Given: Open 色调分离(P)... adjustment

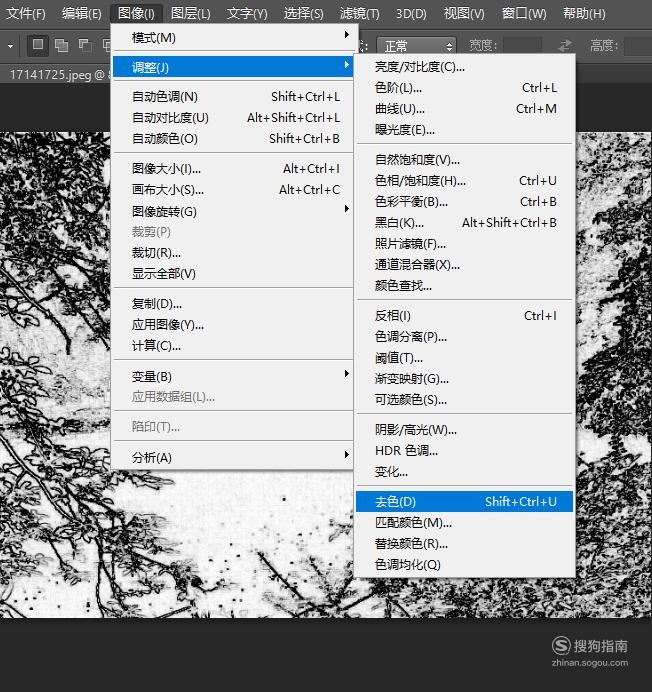Looking at the screenshot, I should [x=464, y=337].
